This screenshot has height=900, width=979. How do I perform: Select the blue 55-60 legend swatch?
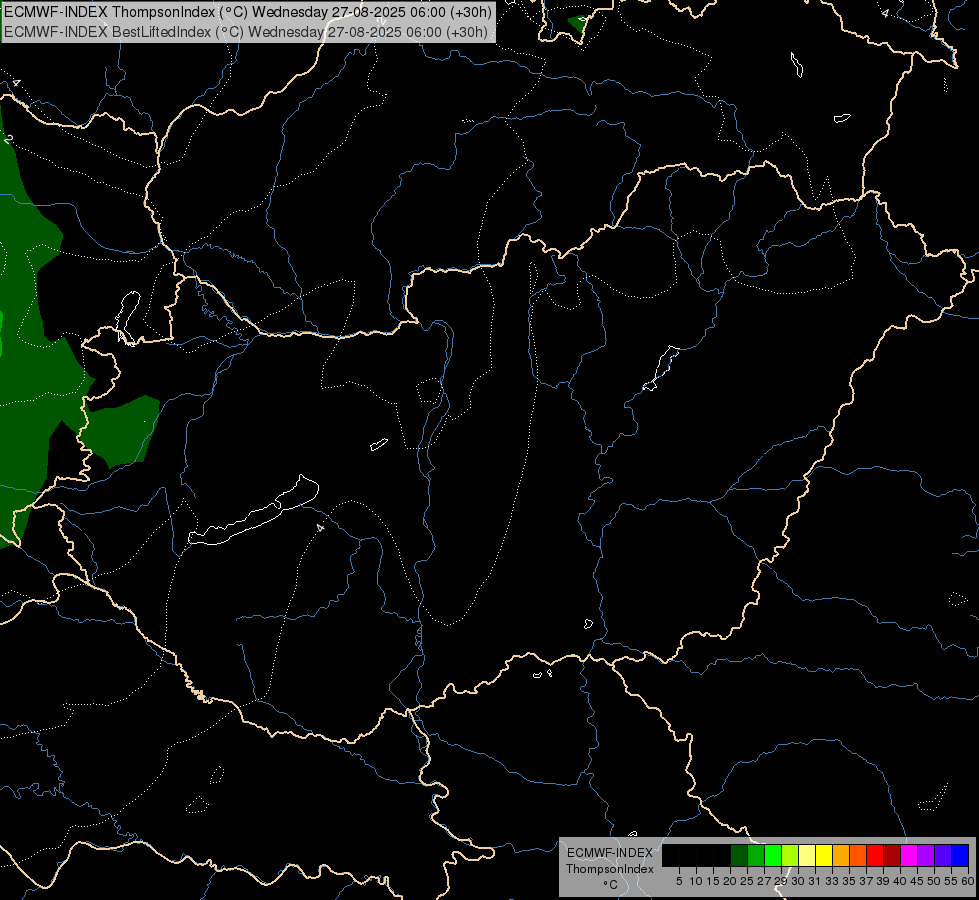960,855
